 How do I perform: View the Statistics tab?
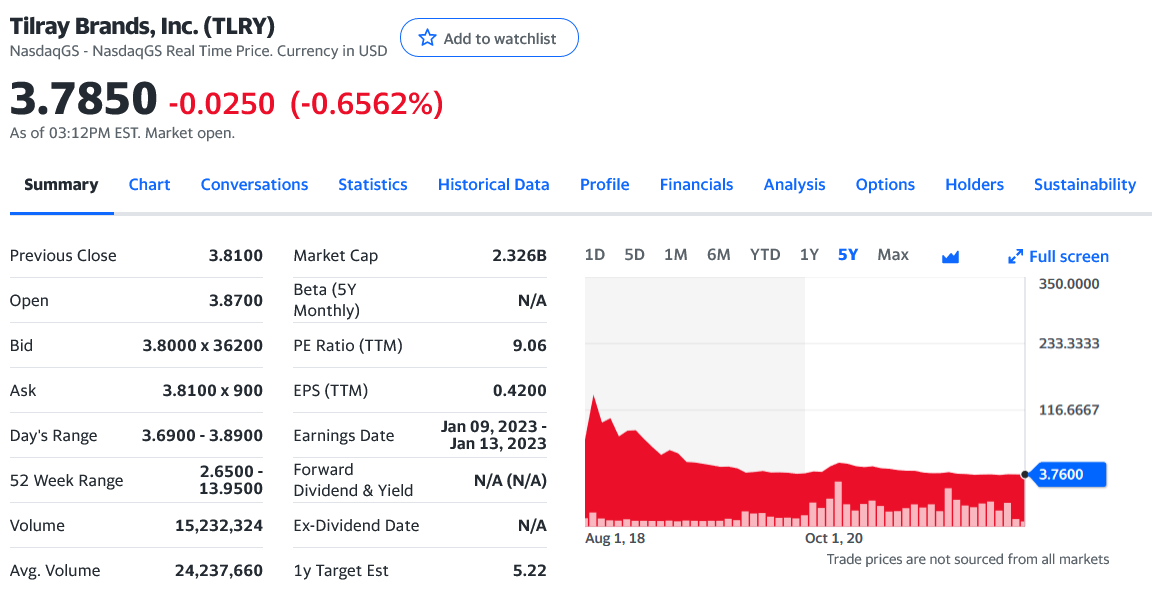coord(372,184)
